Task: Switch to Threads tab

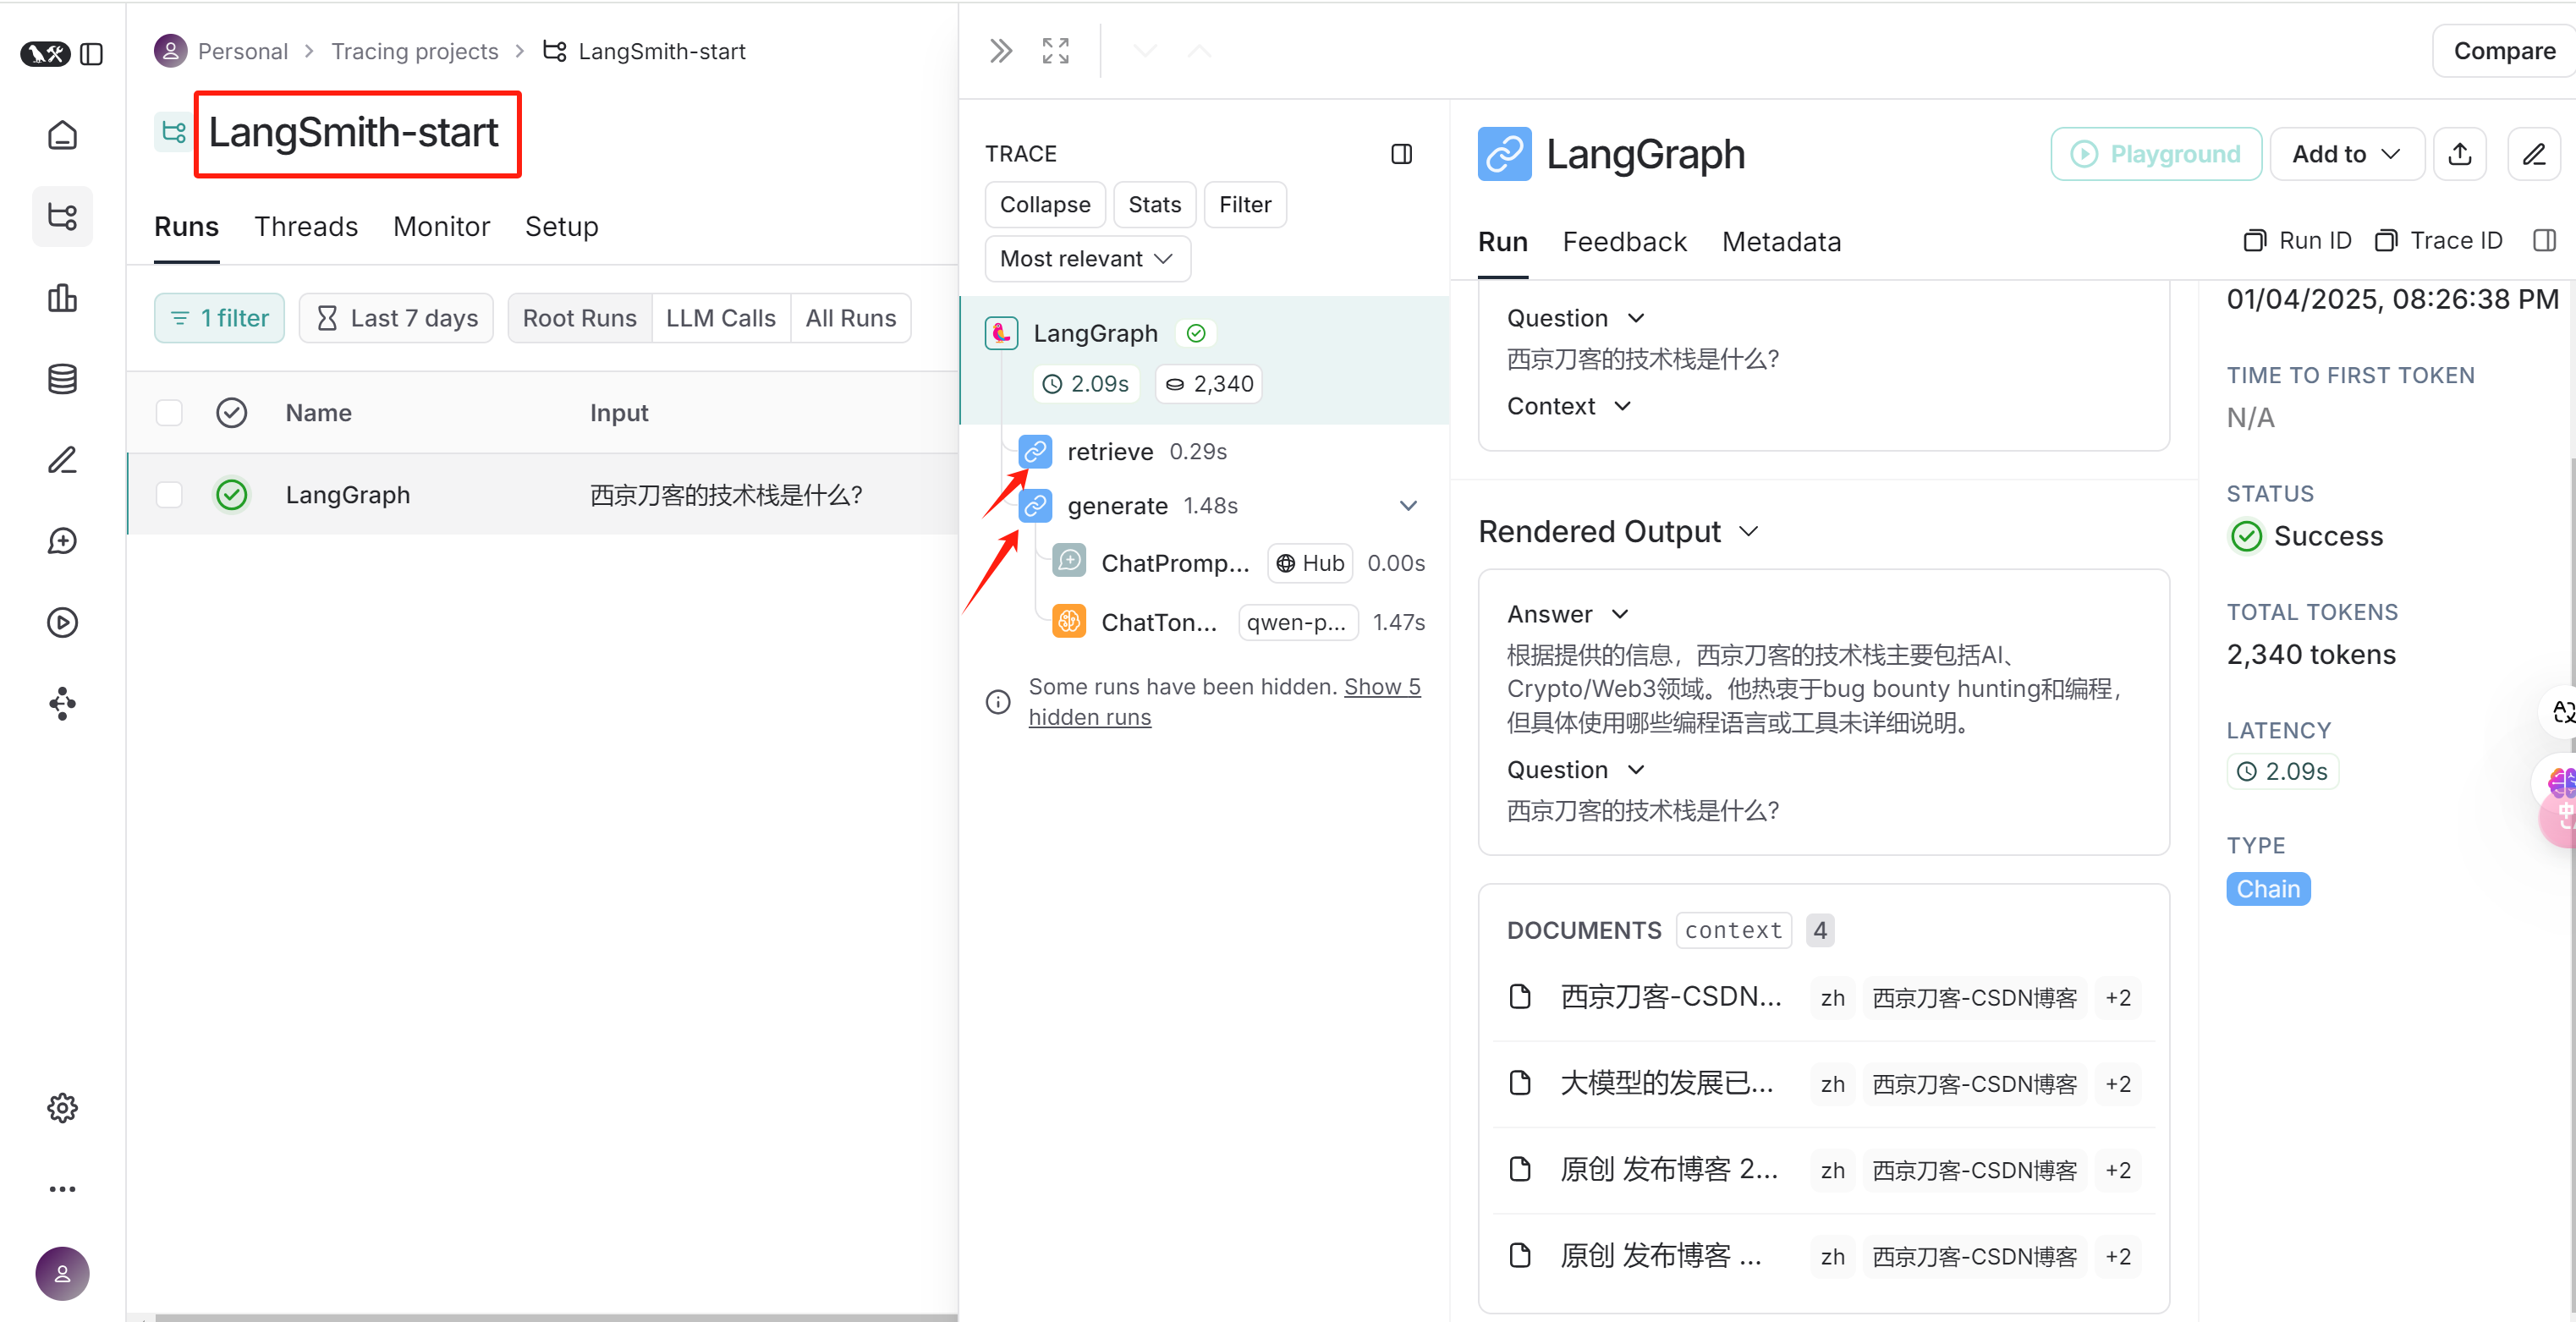Action: click(306, 227)
